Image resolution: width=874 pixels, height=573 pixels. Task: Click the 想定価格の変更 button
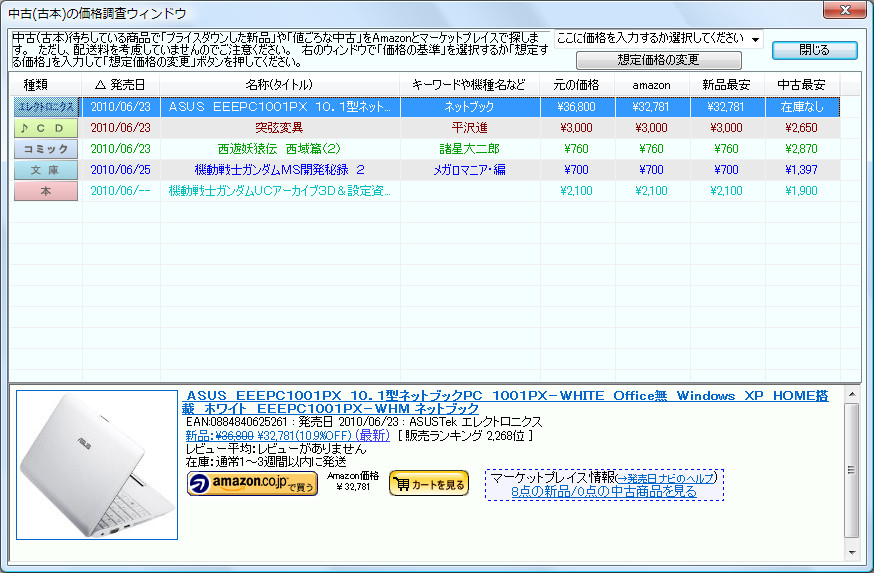(x=659, y=60)
